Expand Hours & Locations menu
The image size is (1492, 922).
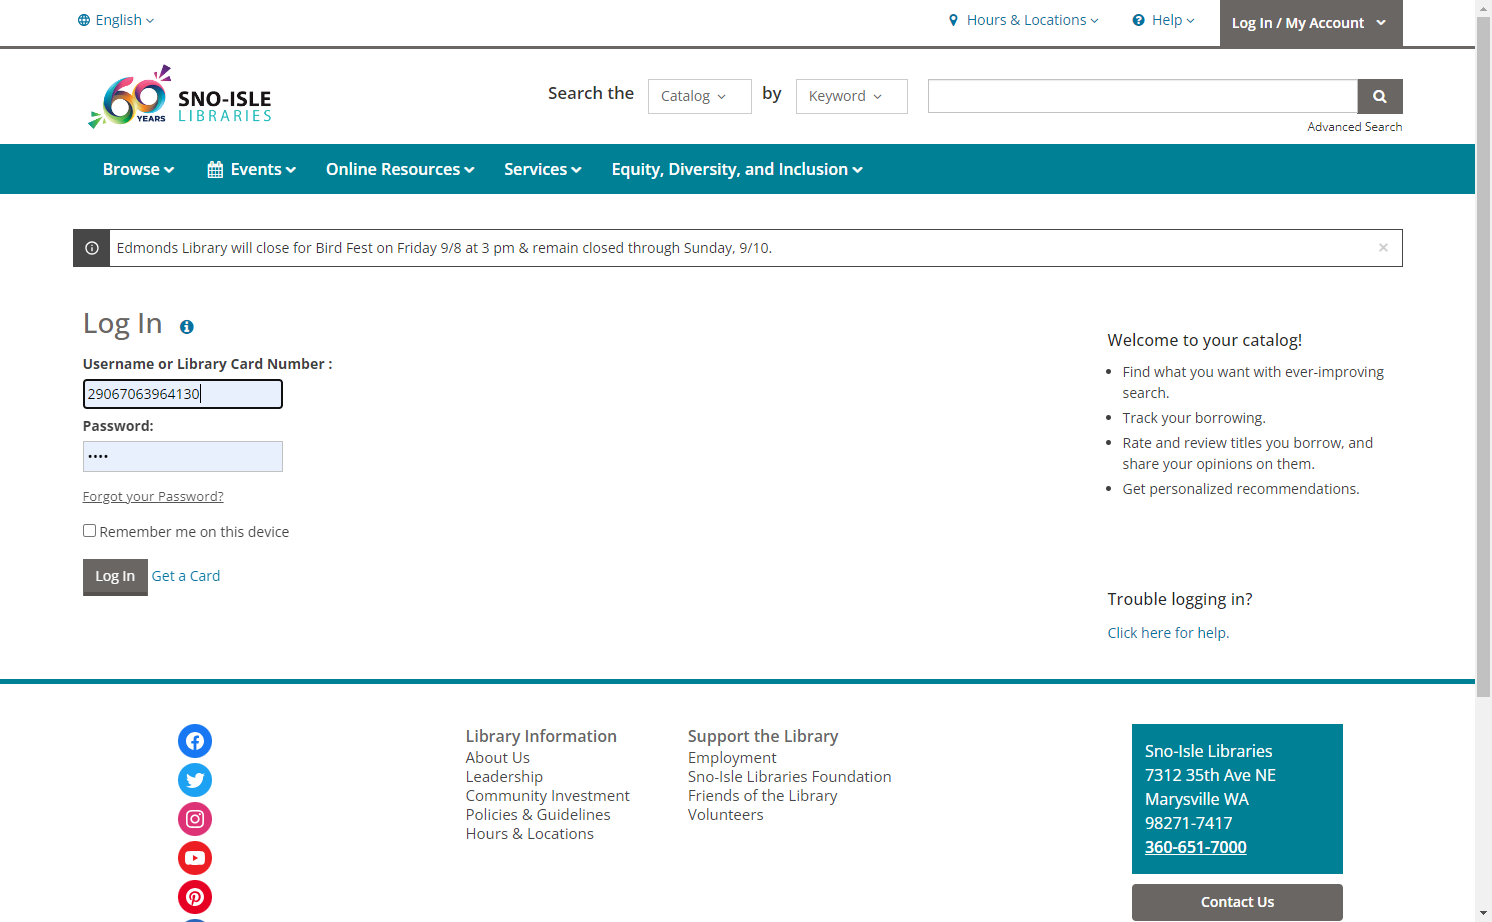coord(1023,20)
